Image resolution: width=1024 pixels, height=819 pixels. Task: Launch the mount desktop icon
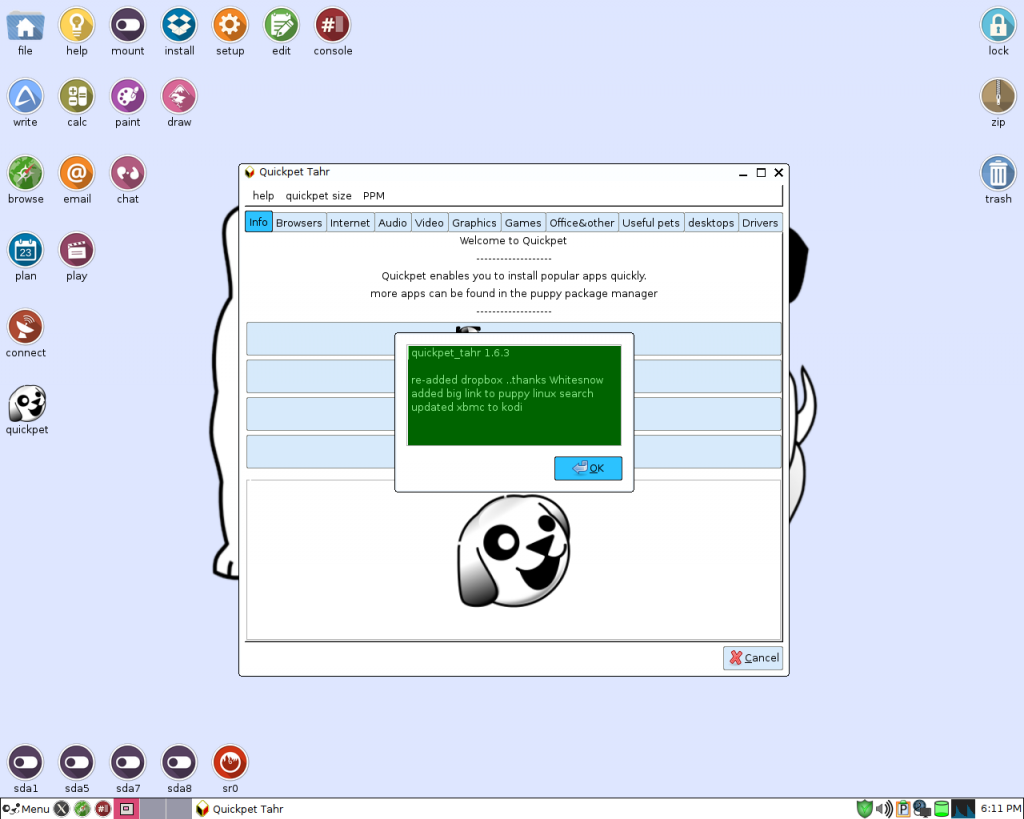(128, 25)
